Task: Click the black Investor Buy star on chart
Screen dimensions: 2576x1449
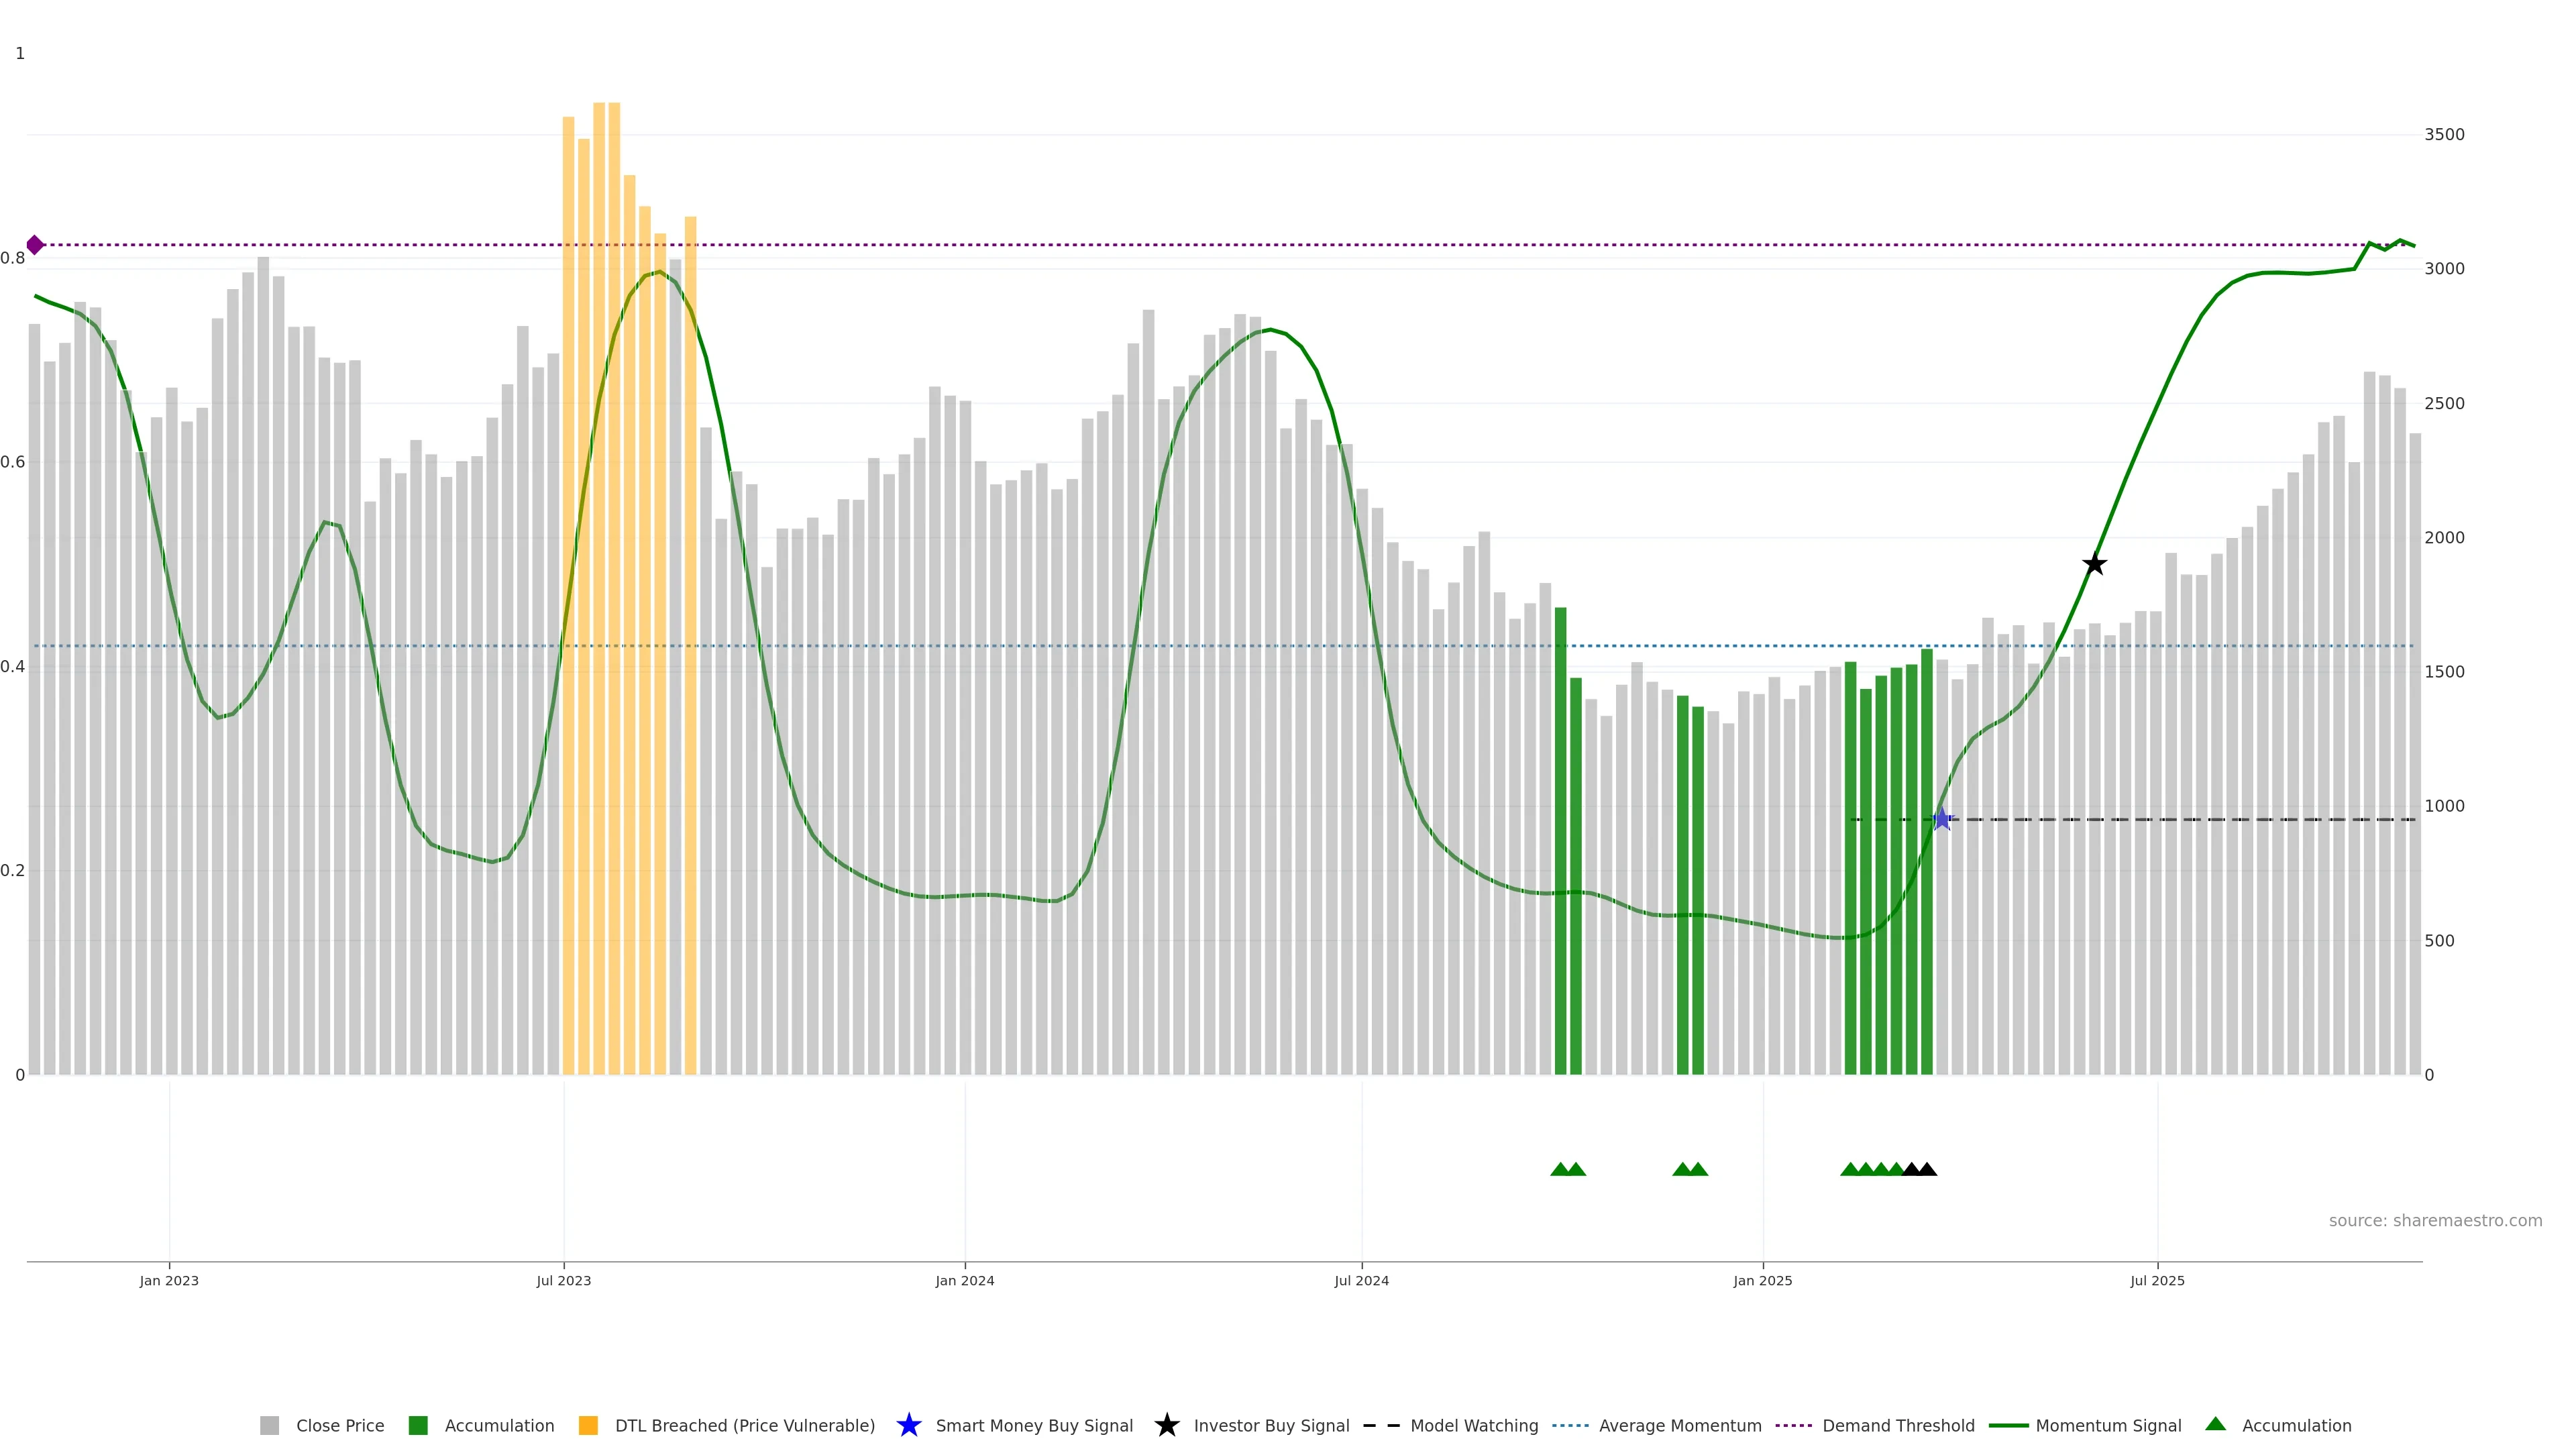Action: 2094,565
